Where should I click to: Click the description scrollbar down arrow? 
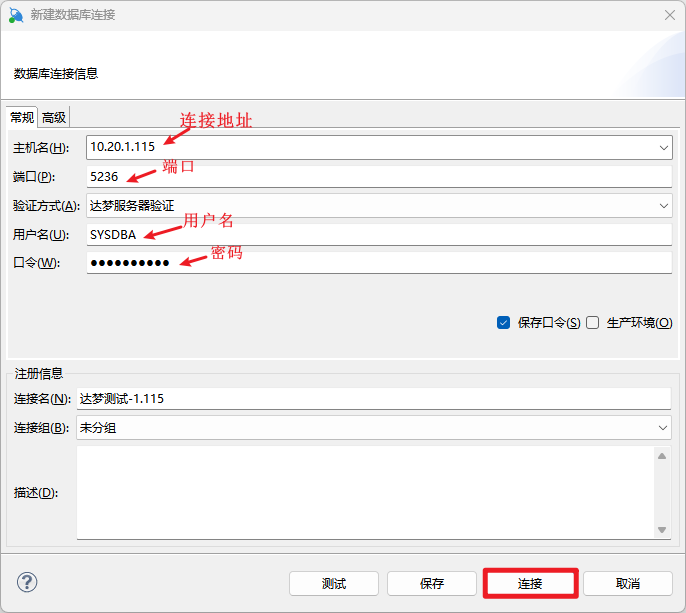click(662, 530)
